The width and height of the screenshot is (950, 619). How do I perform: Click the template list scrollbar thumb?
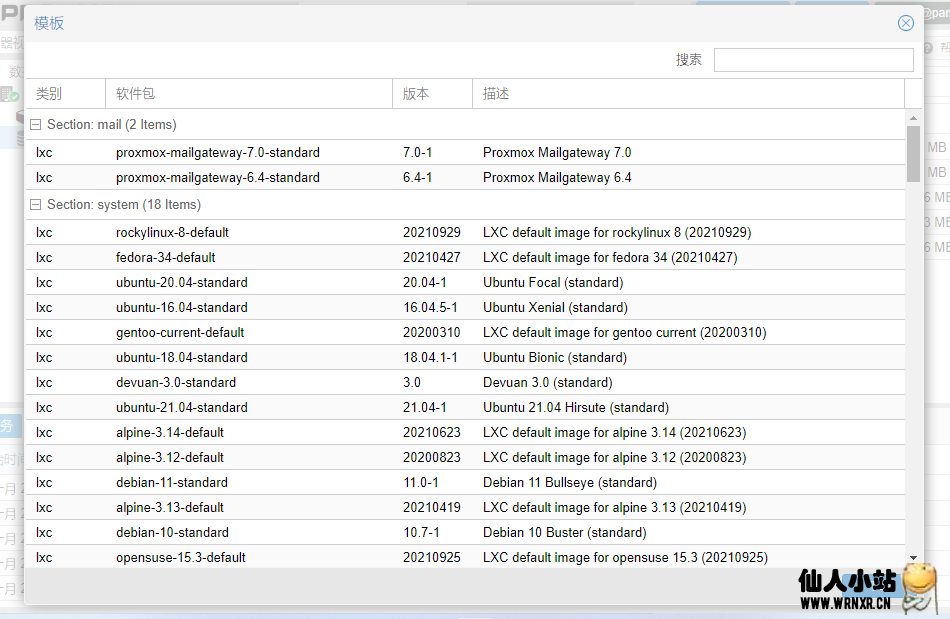913,152
